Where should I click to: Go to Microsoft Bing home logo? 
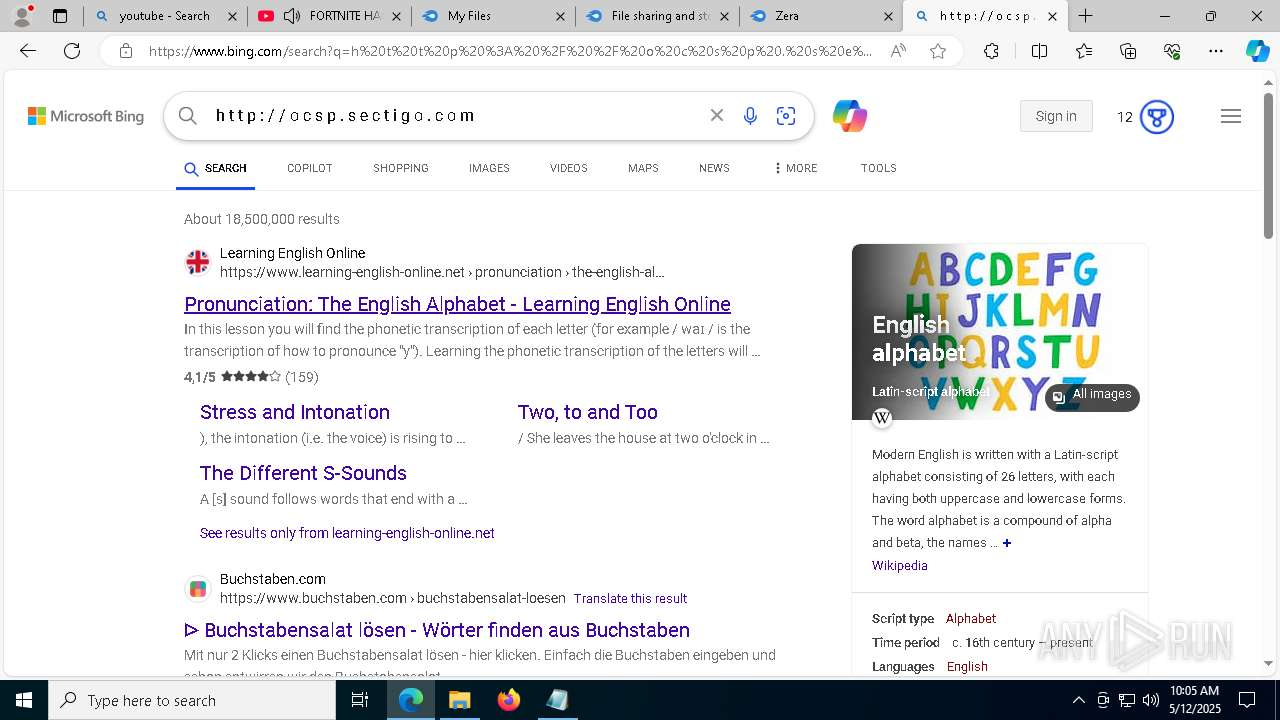pyautogui.click(x=86, y=116)
